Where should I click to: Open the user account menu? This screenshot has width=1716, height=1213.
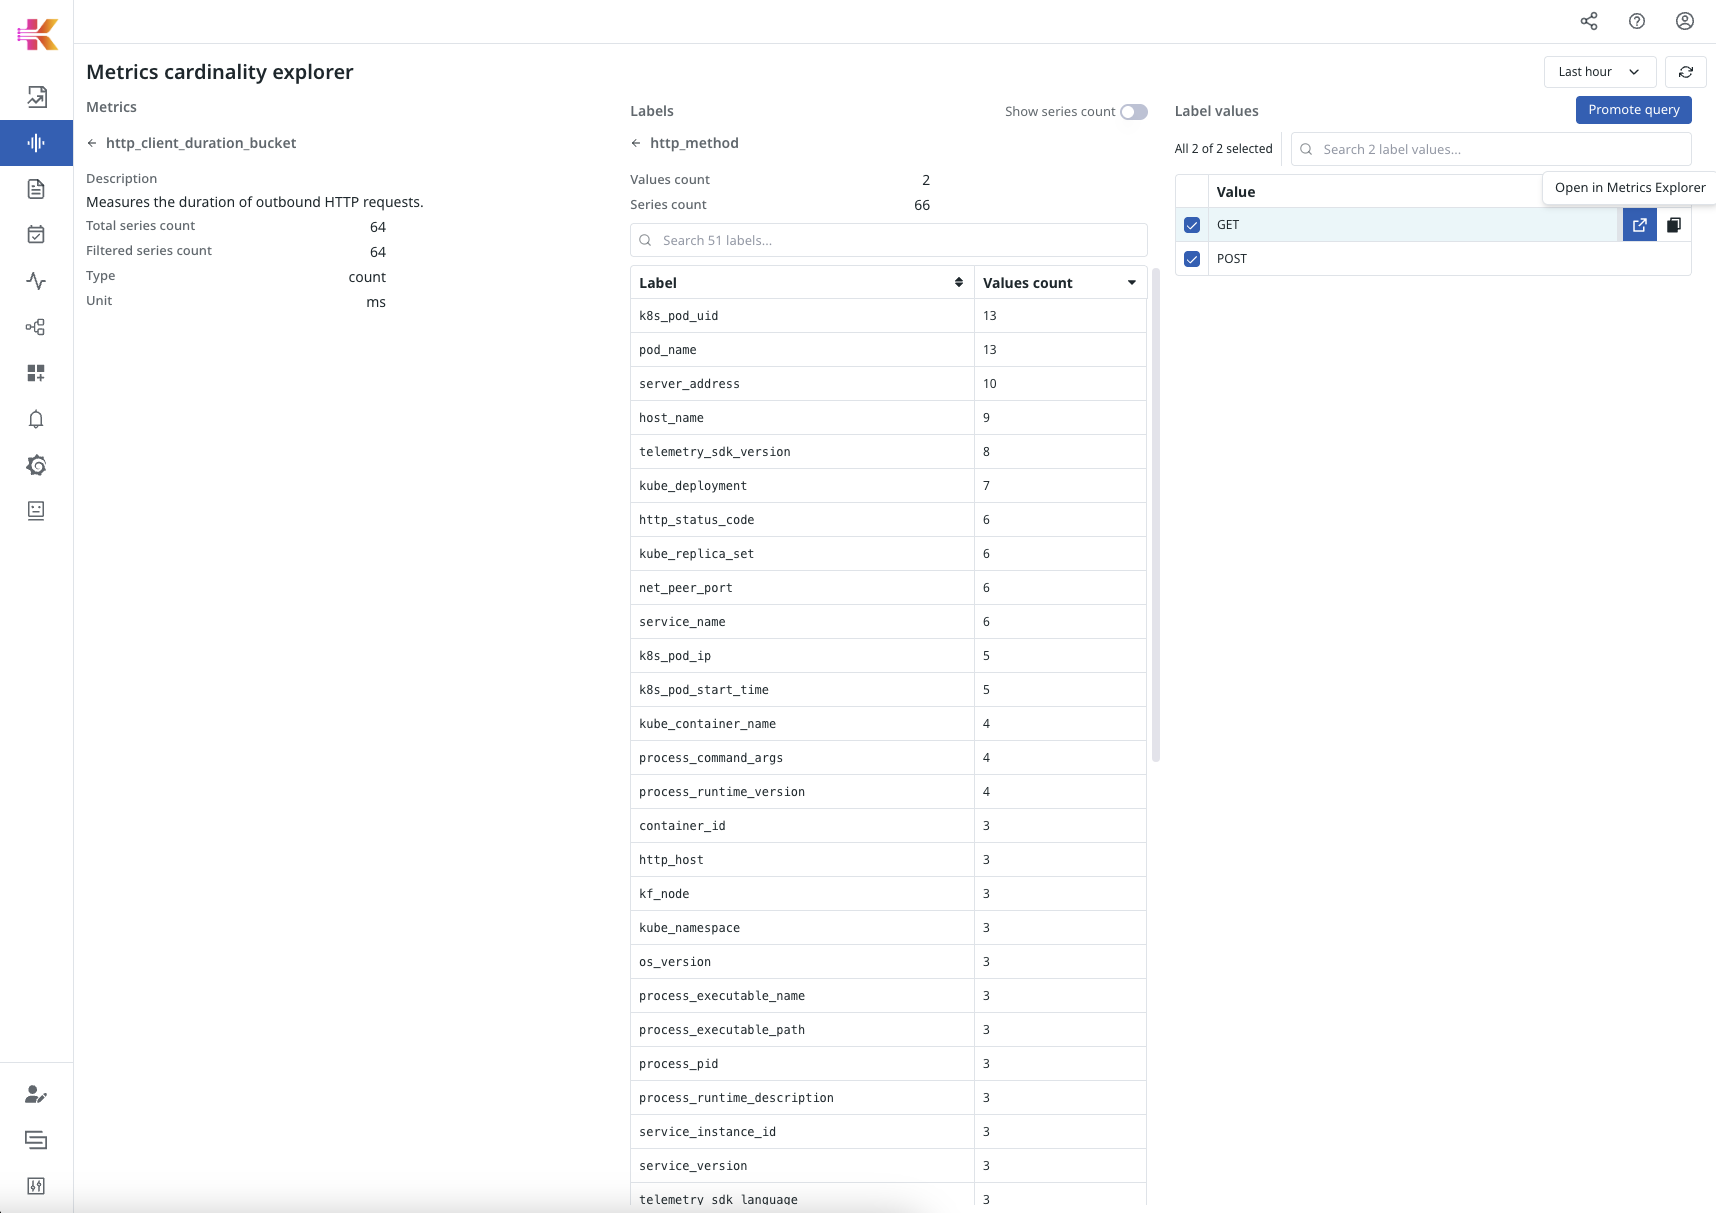tap(1684, 20)
